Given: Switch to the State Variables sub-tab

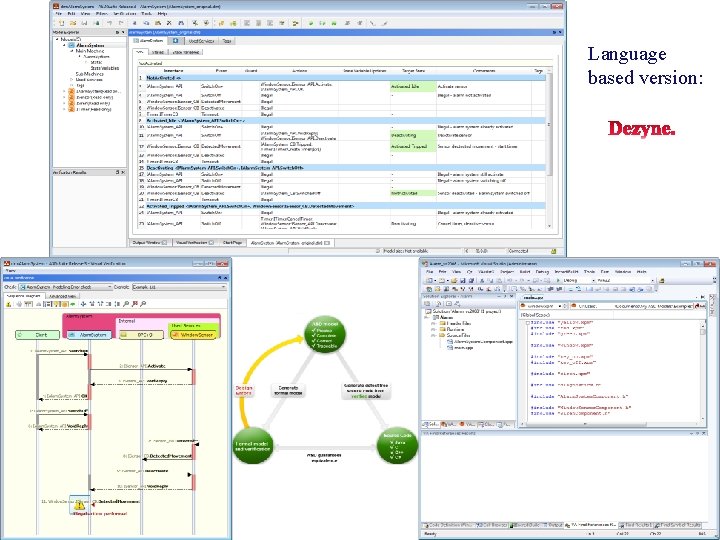Looking at the screenshot, I should click(186, 52).
